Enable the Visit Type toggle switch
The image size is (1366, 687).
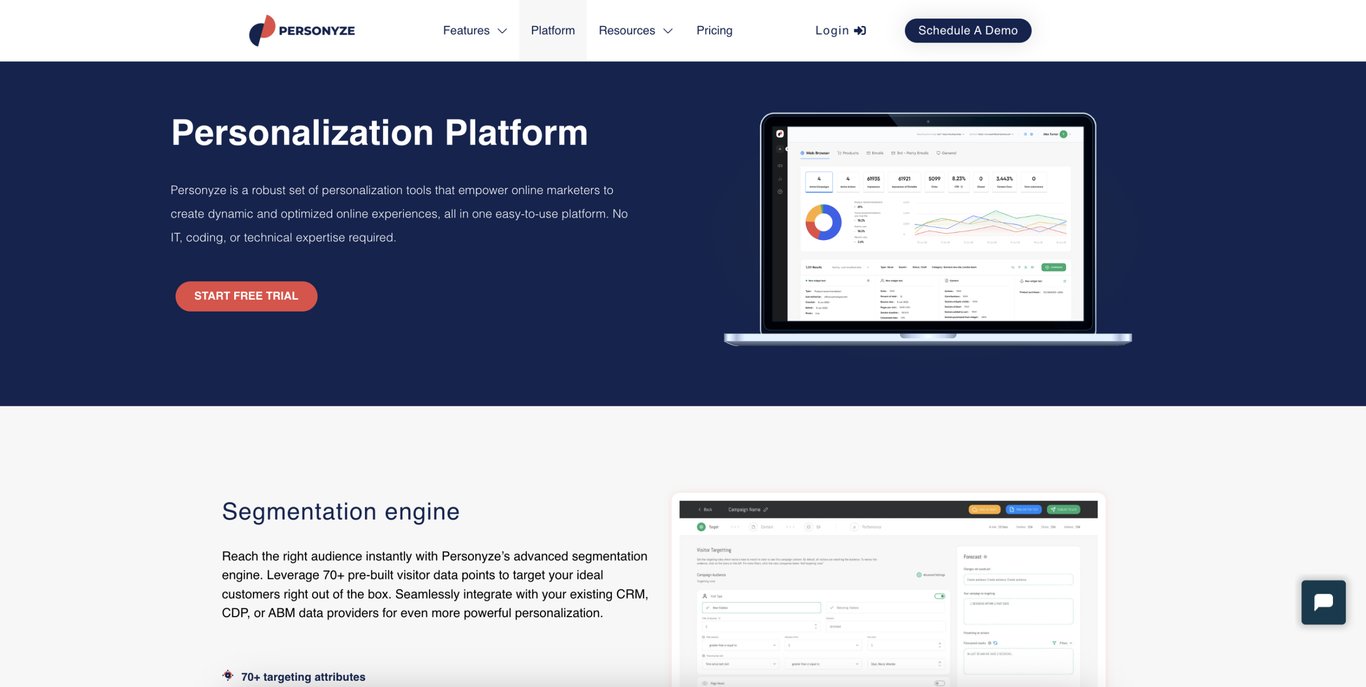(x=940, y=596)
